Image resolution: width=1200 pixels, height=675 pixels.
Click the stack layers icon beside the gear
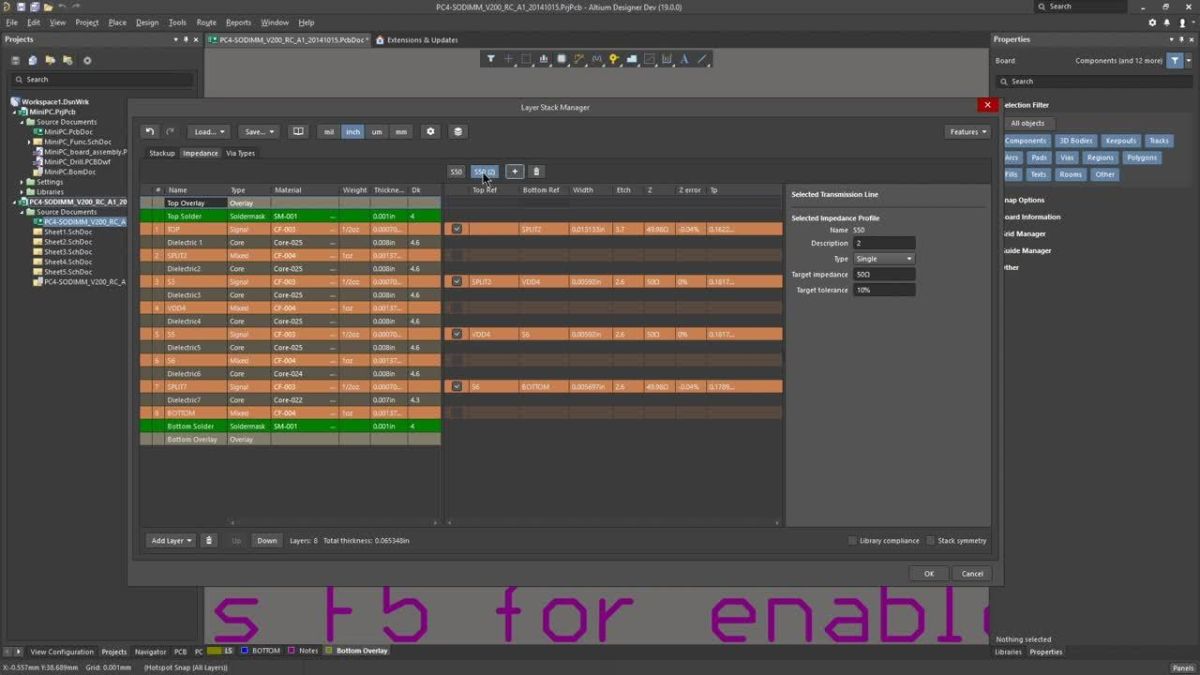point(457,131)
